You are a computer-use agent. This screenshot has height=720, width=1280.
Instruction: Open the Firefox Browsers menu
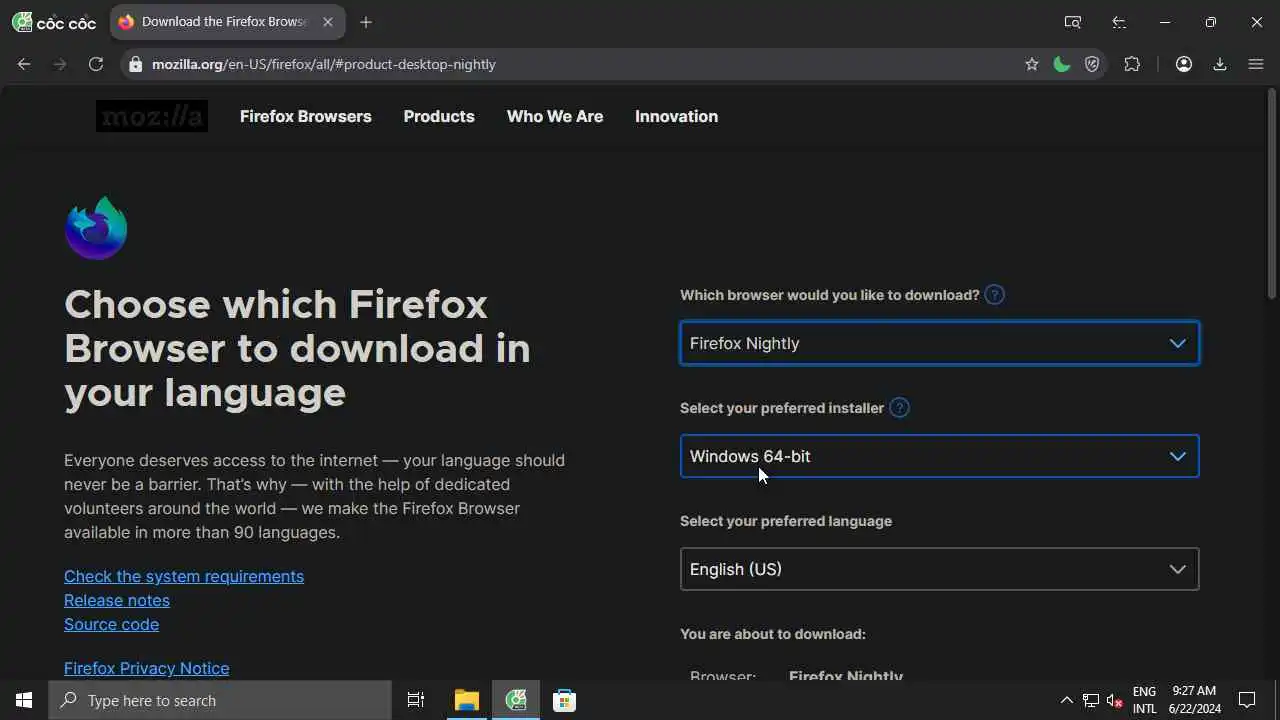point(305,116)
